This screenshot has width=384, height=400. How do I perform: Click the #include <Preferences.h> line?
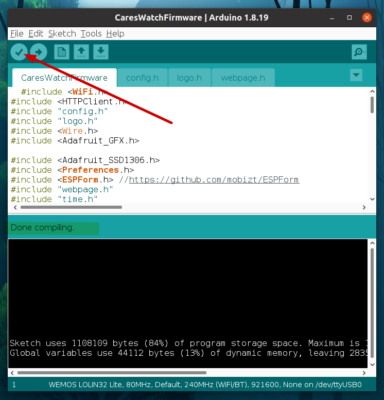tap(72, 170)
